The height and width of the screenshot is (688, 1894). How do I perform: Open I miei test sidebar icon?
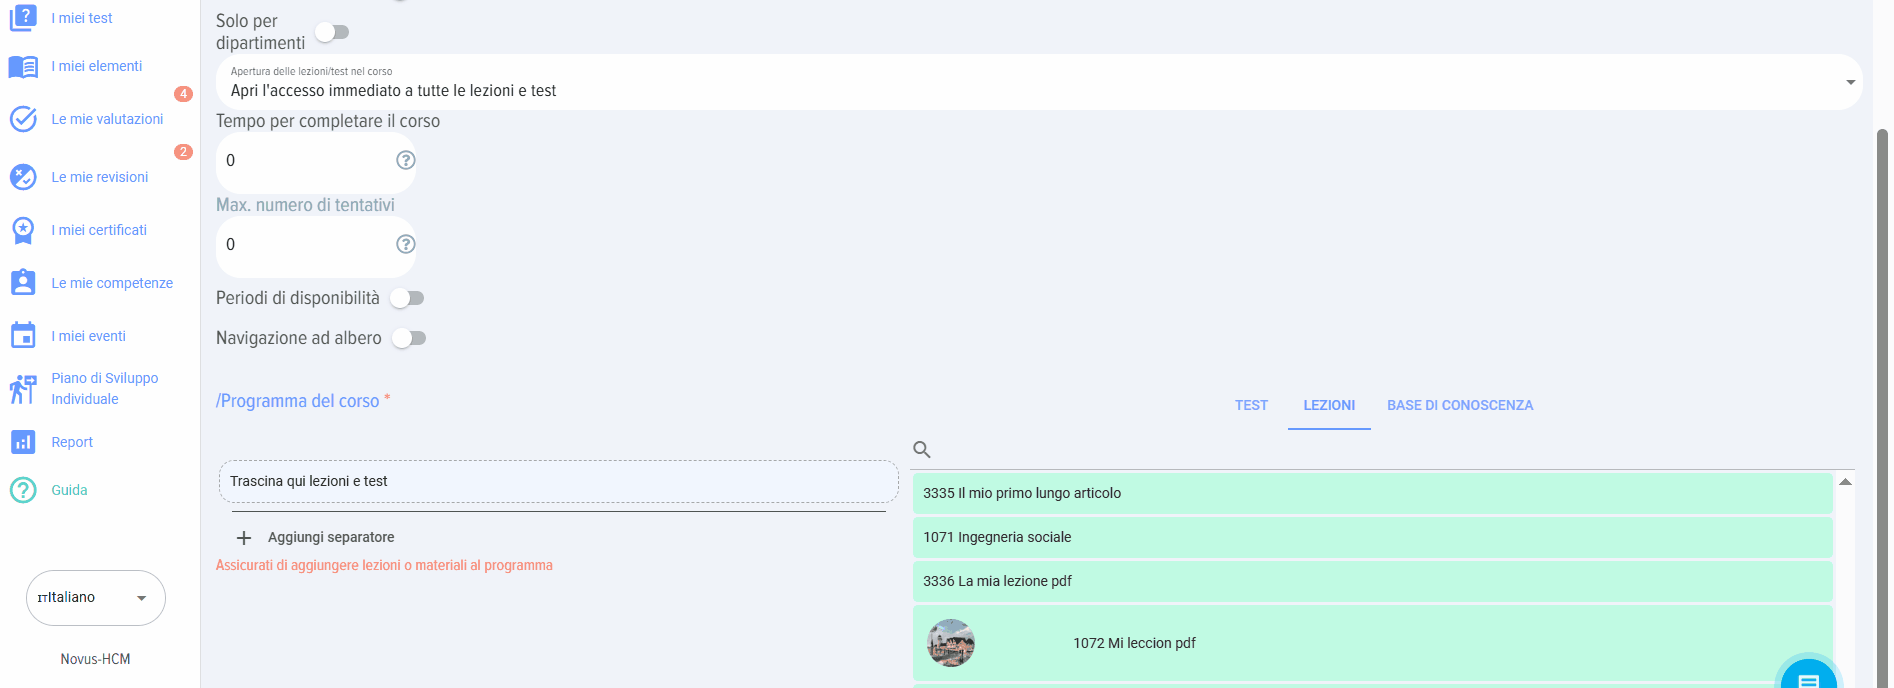[x=23, y=18]
